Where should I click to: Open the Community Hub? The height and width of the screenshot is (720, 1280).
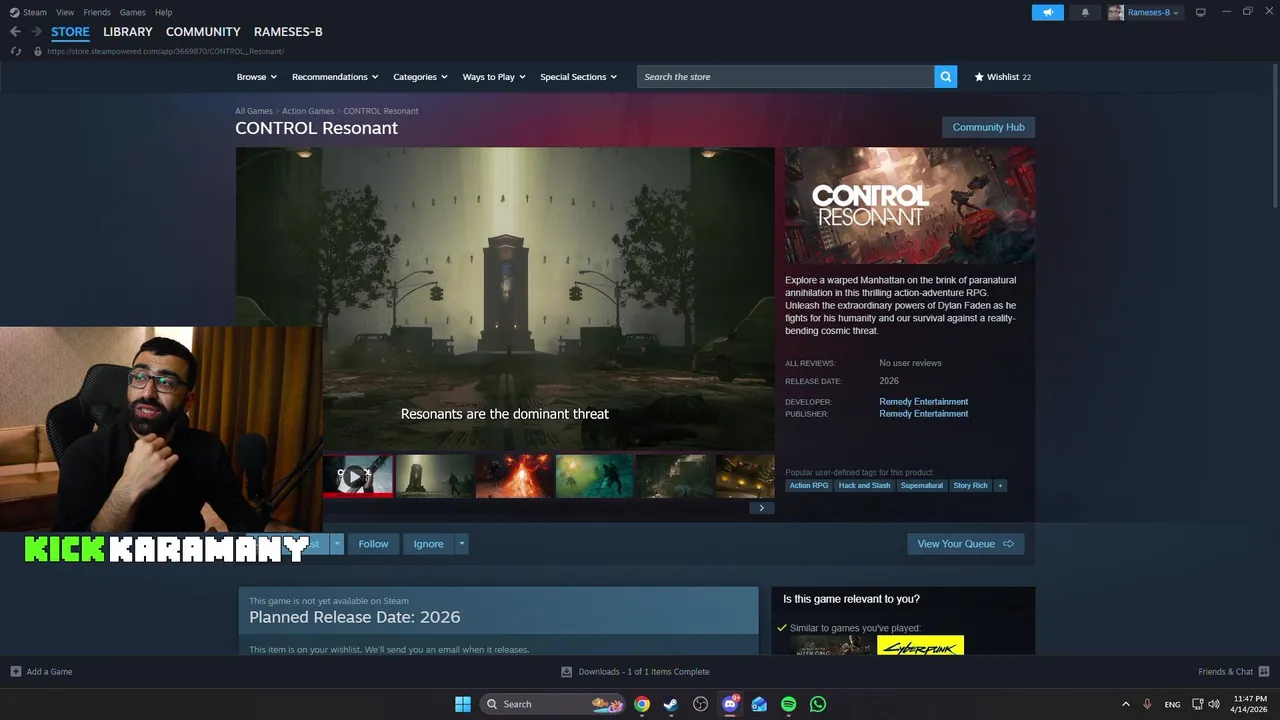coord(988,127)
